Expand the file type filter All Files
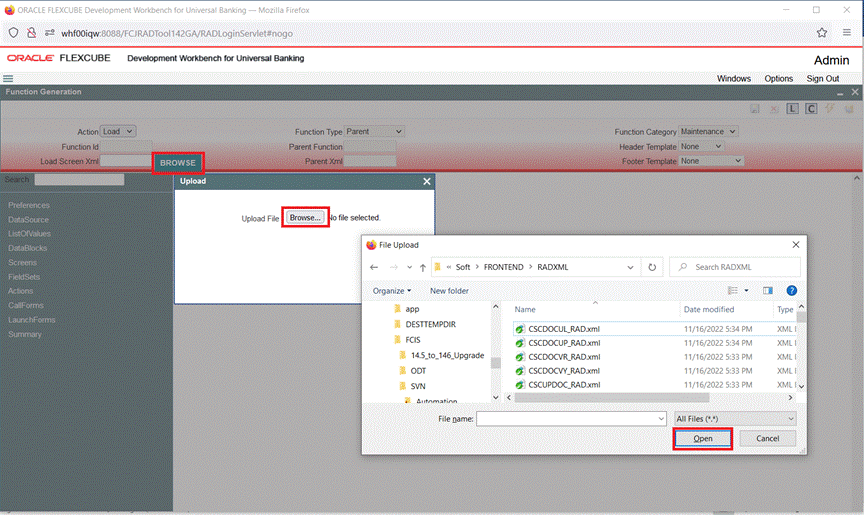The width and height of the screenshot is (864, 515). click(x=735, y=419)
